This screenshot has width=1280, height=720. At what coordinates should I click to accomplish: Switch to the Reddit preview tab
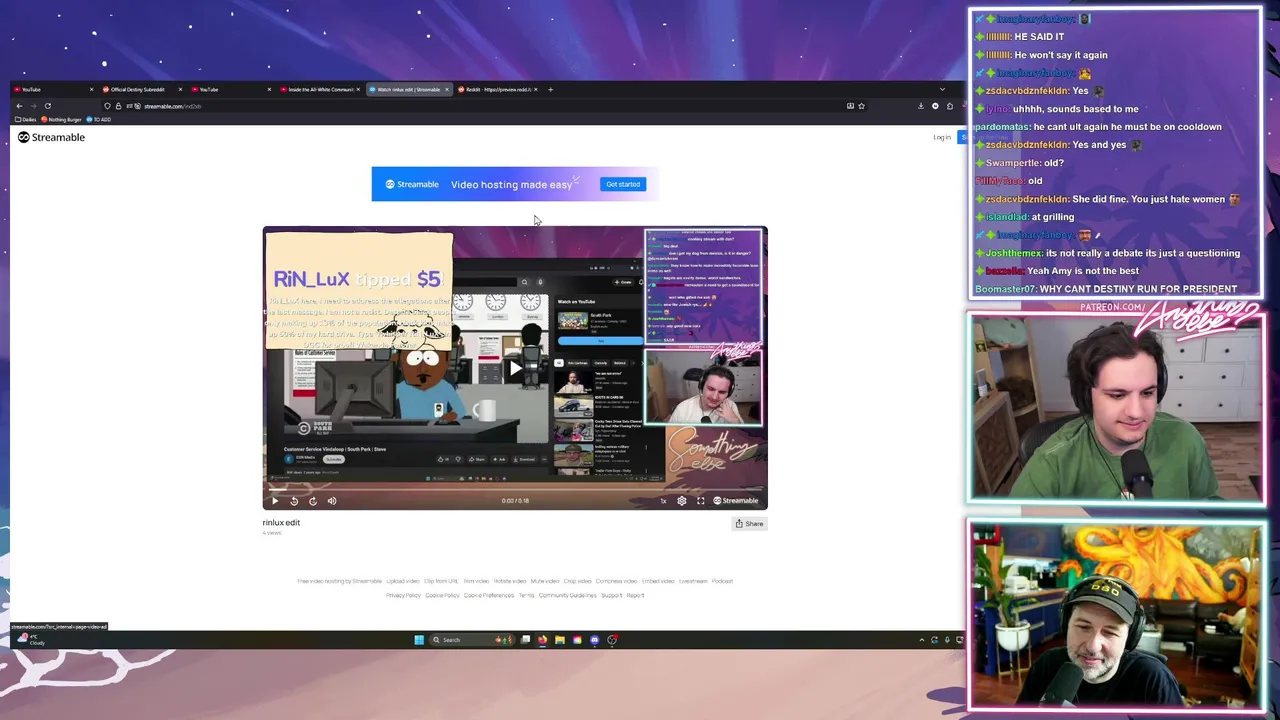tap(497, 90)
